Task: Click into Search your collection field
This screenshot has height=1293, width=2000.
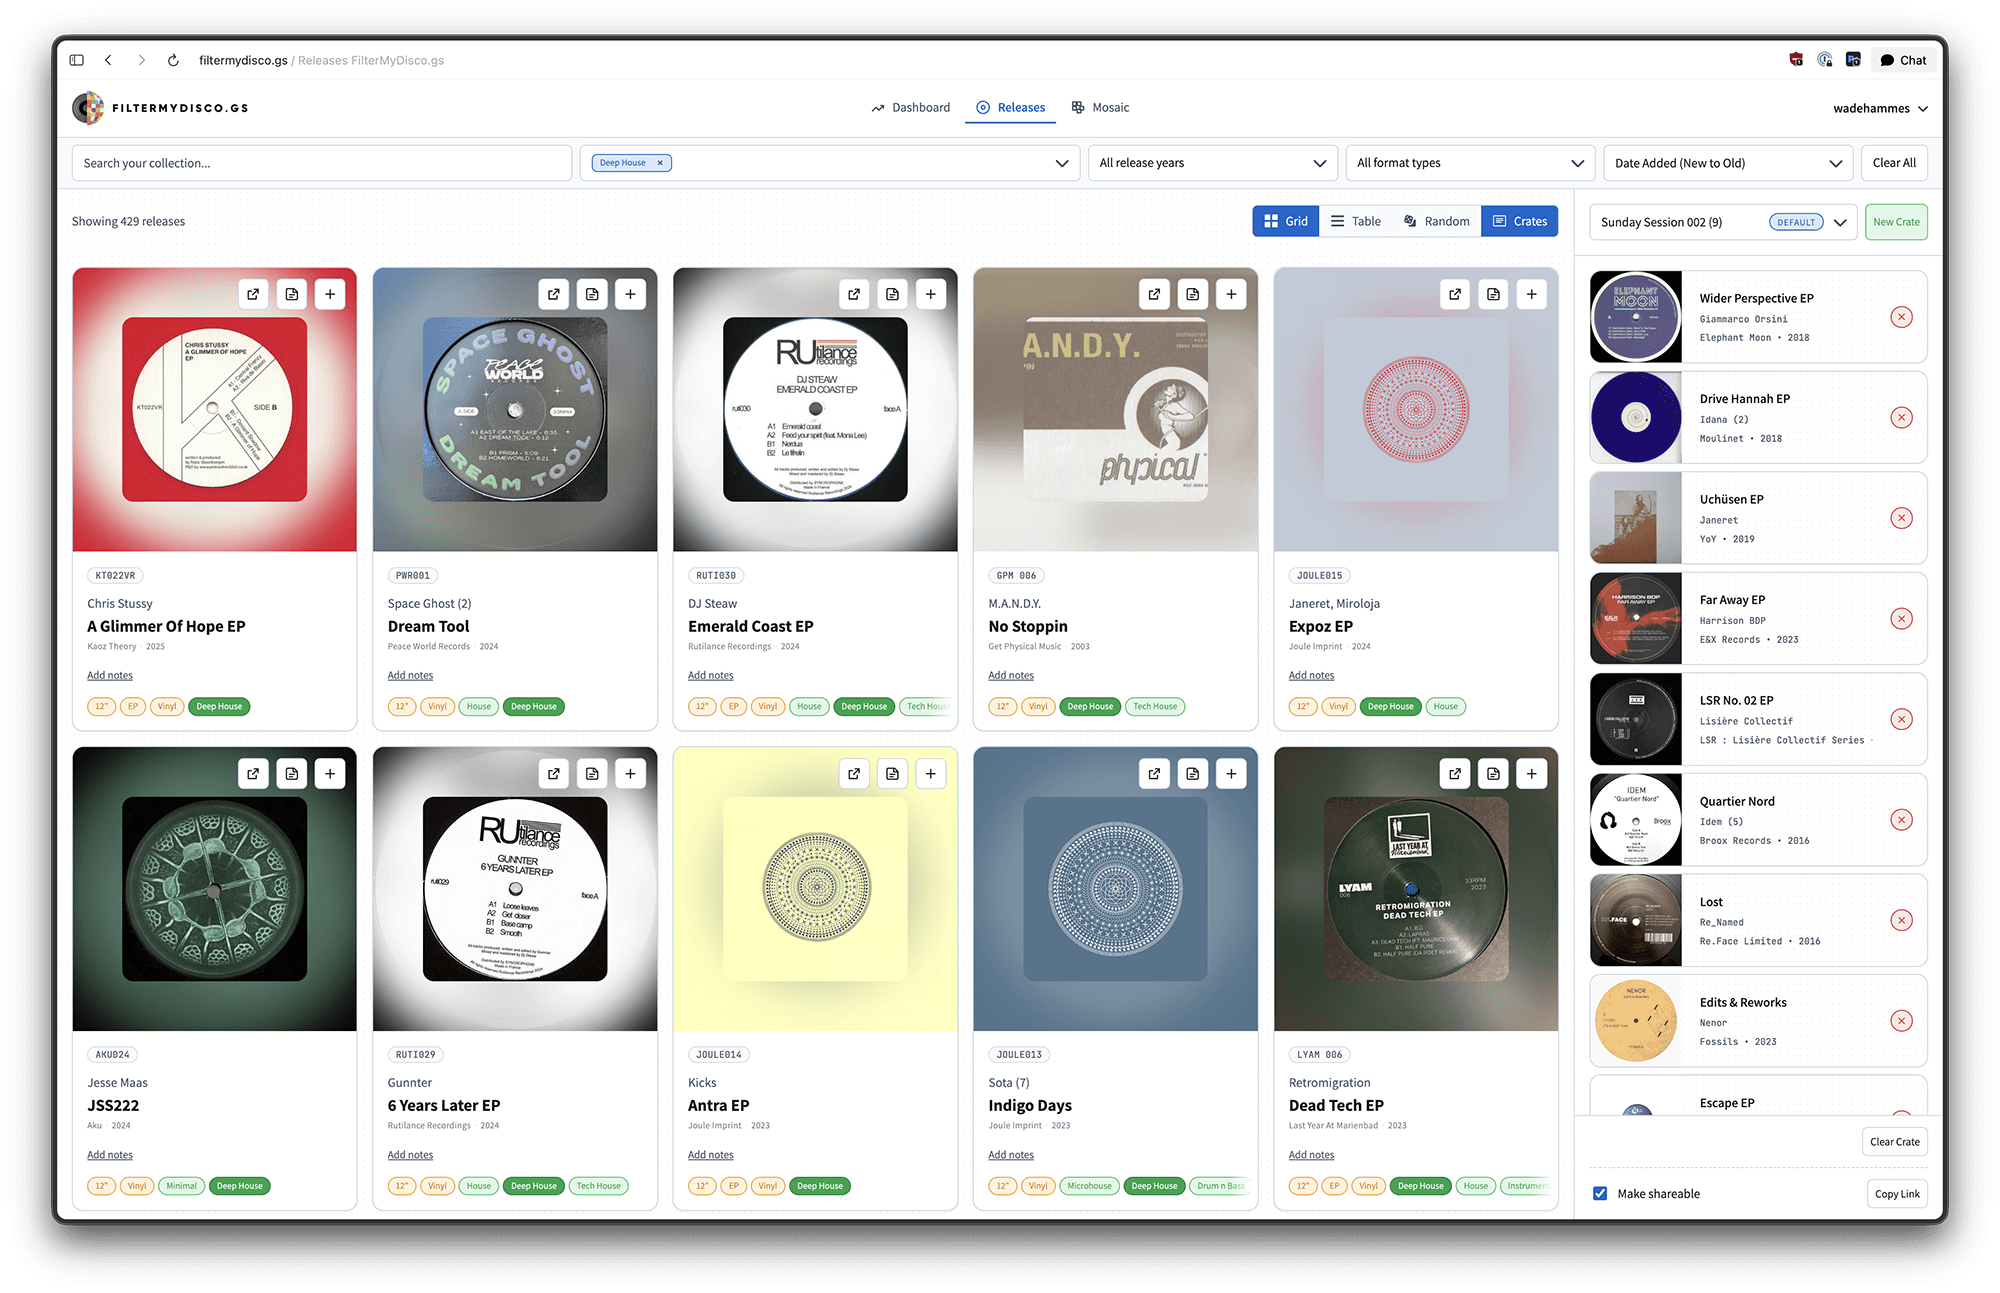Action: point(322,163)
